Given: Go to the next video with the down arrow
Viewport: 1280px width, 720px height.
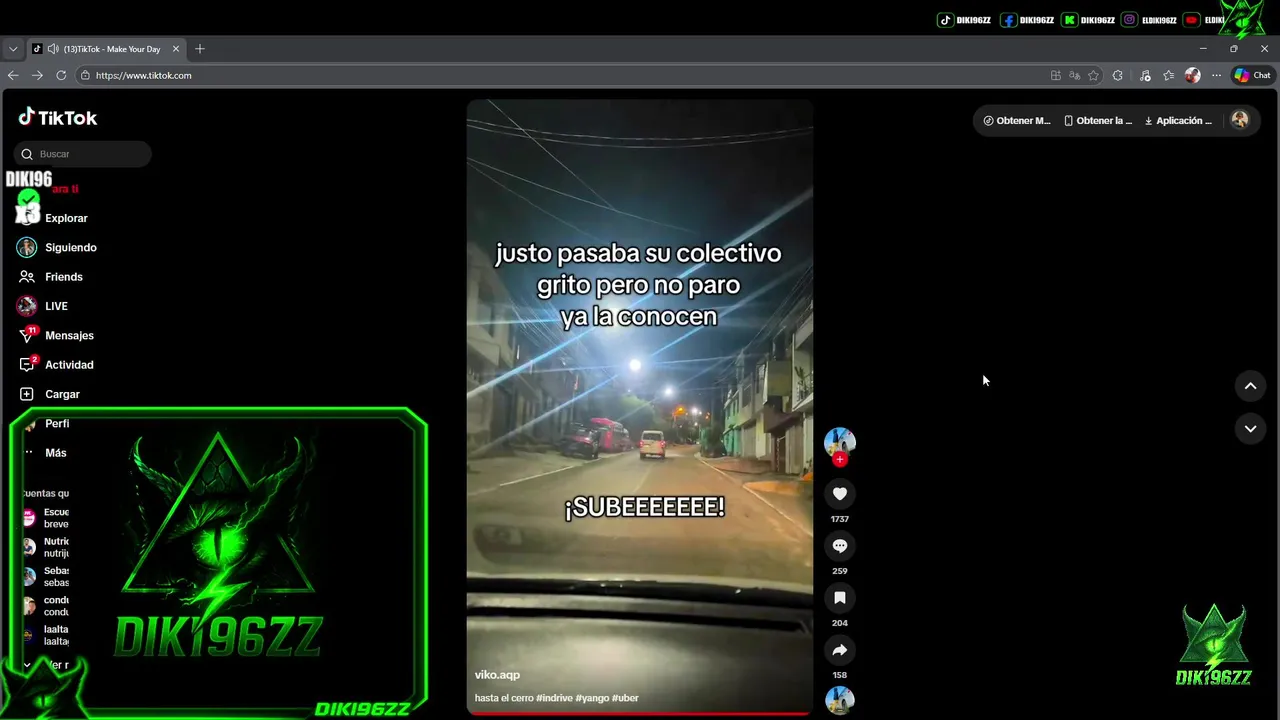Looking at the screenshot, I should click(x=1250, y=429).
